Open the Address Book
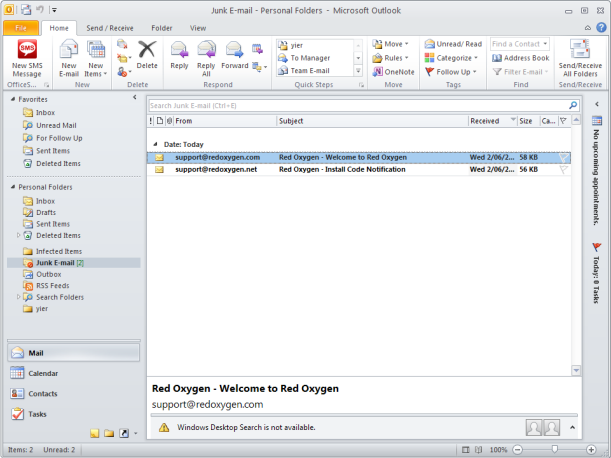The width and height of the screenshot is (611, 458). pyautogui.click(x=521, y=58)
